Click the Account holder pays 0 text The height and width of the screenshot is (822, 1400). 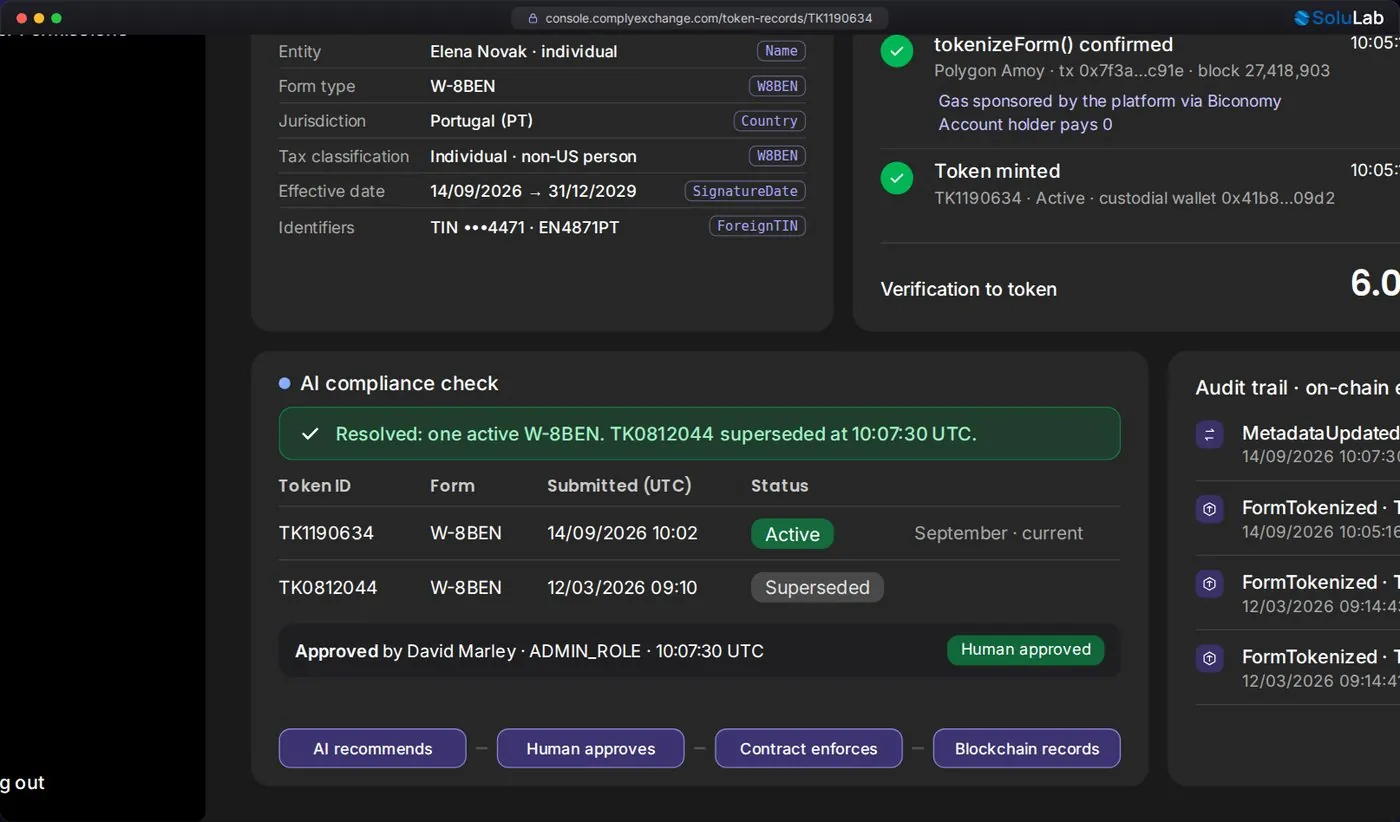(1025, 125)
